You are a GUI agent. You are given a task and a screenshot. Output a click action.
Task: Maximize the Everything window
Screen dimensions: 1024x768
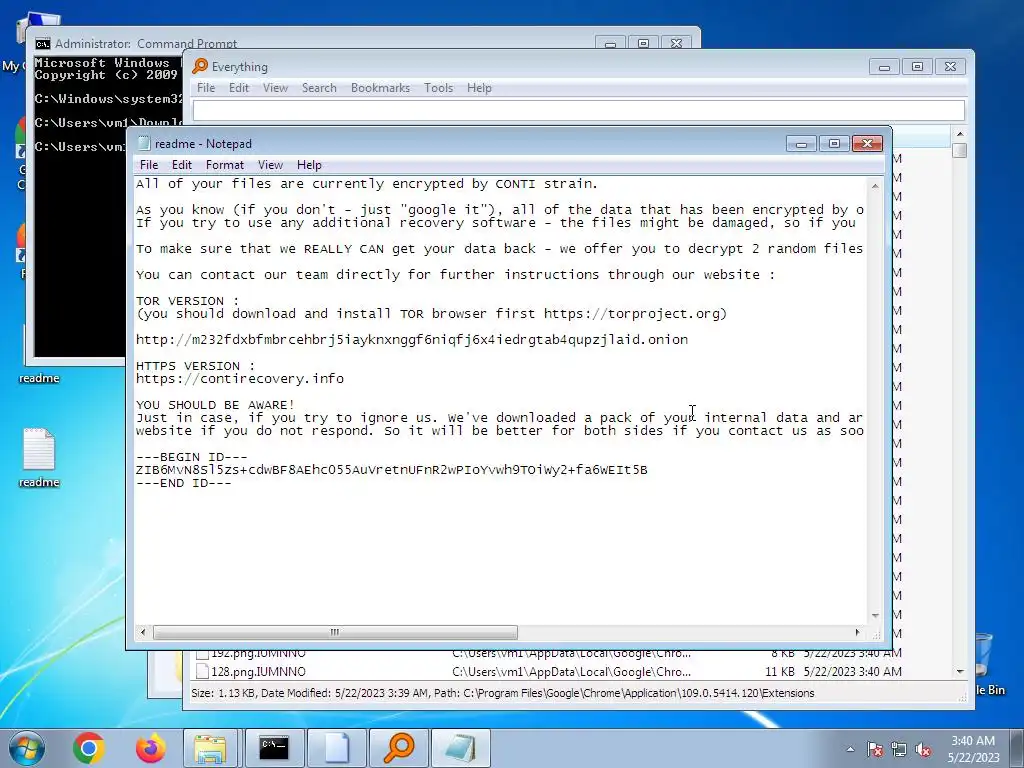[917, 67]
